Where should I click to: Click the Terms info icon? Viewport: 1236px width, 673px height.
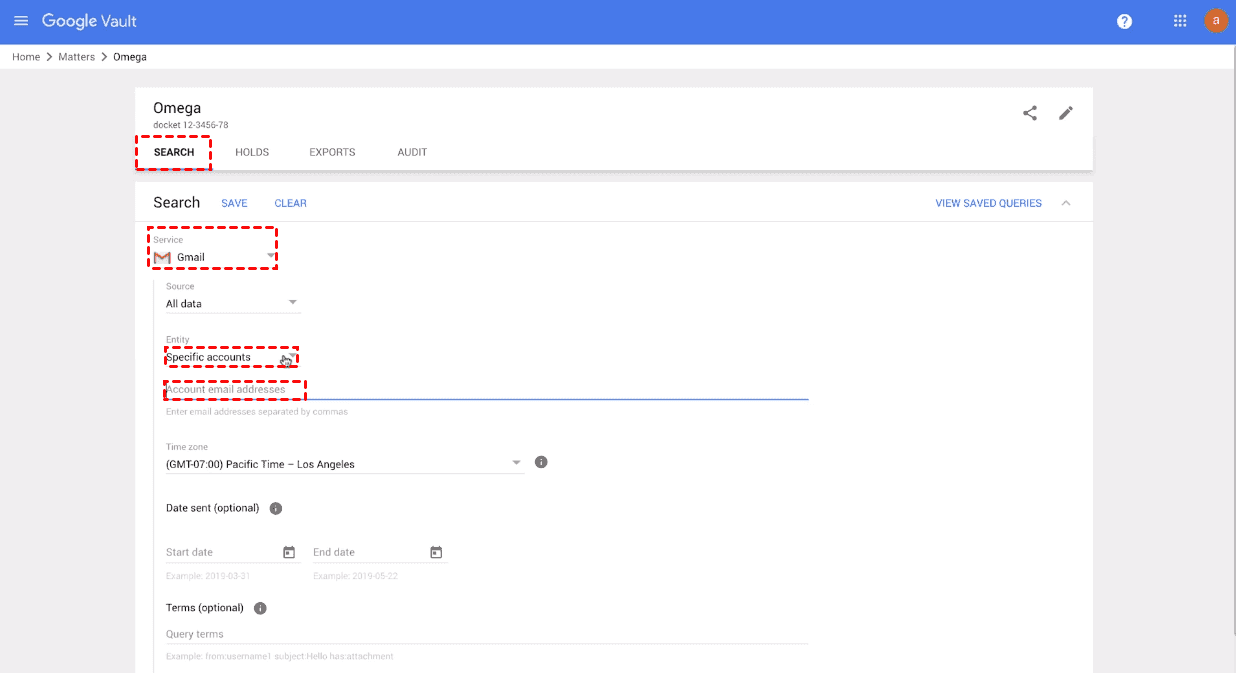click(x=260, y=608)
